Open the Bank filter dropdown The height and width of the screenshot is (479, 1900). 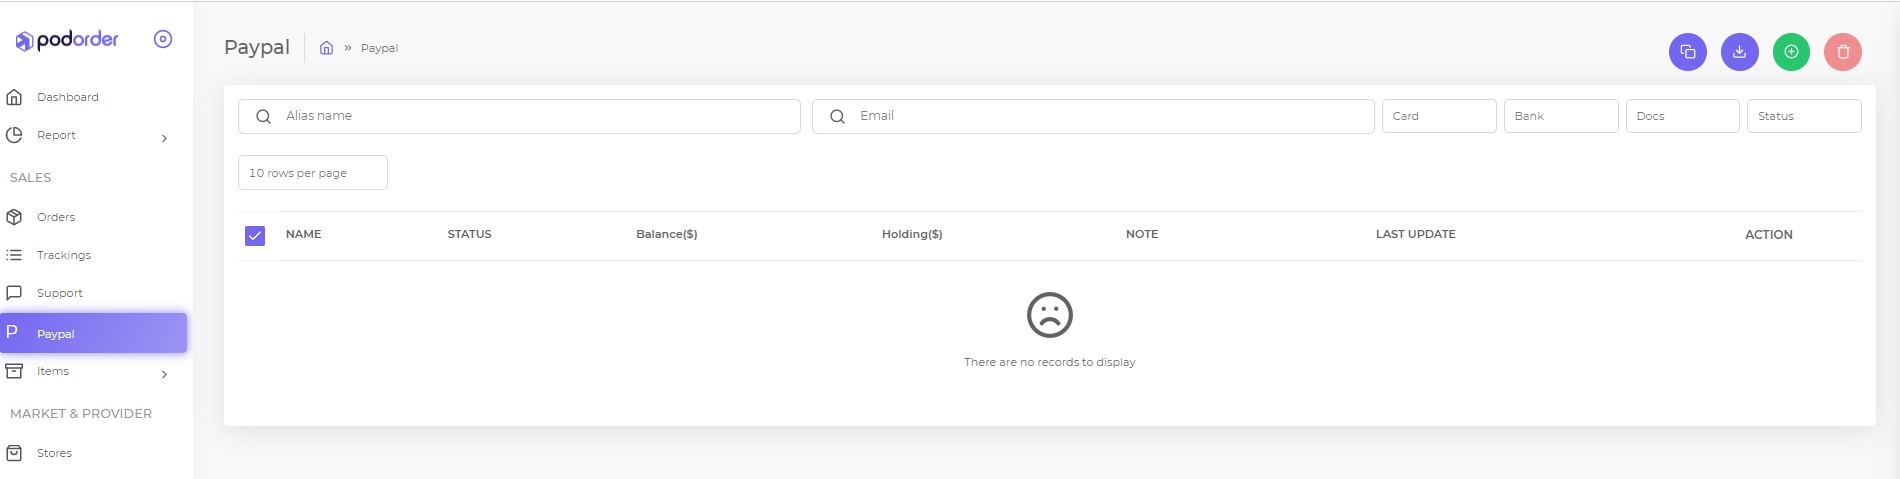1561,116
